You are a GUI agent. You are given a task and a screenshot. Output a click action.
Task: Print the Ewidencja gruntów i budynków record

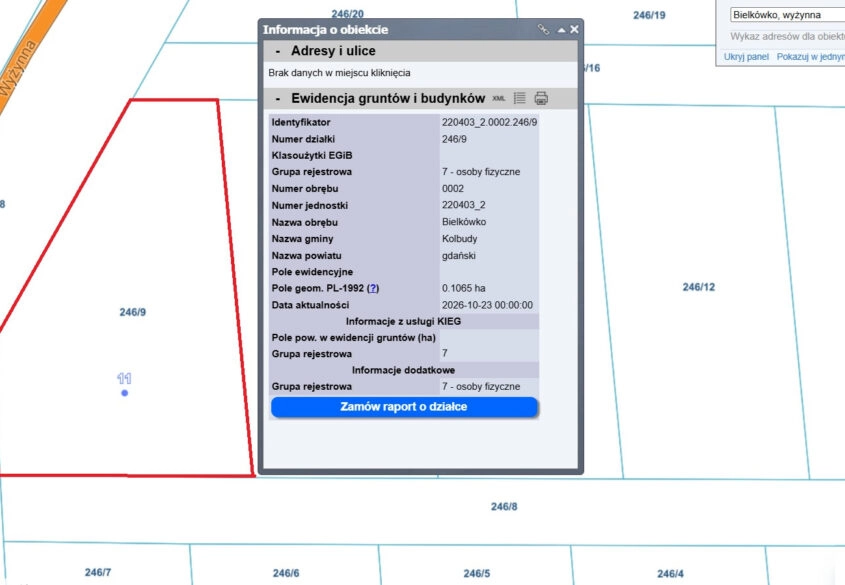pos(541,98)
